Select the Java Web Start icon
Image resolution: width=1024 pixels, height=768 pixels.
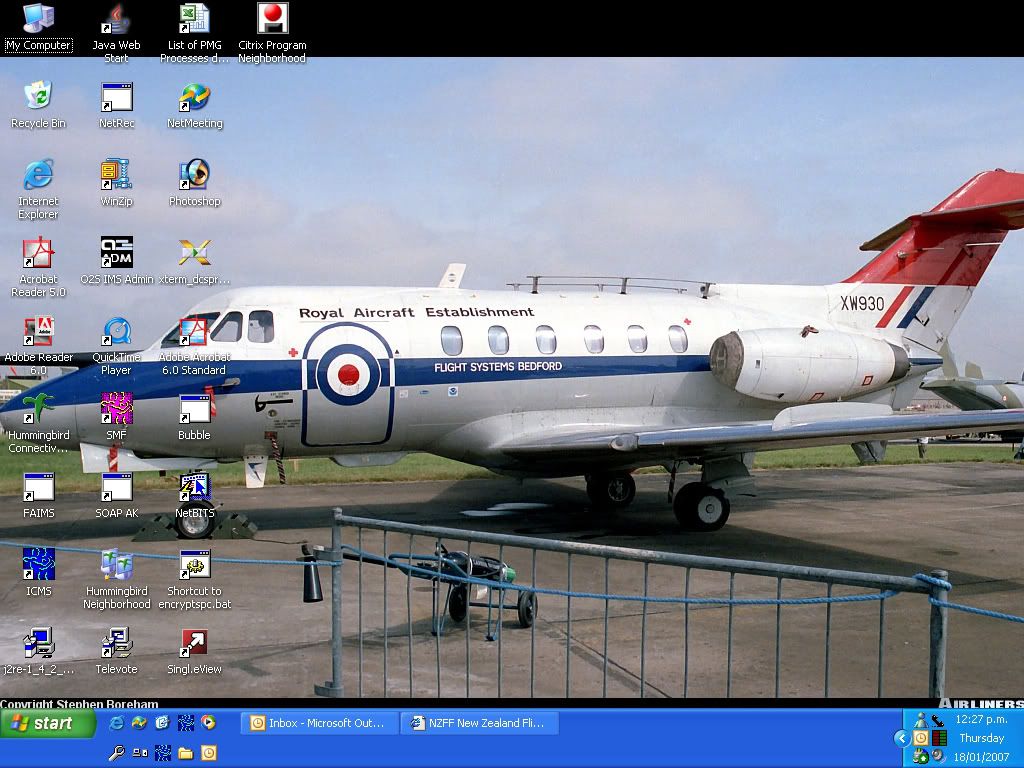[116, 19]
